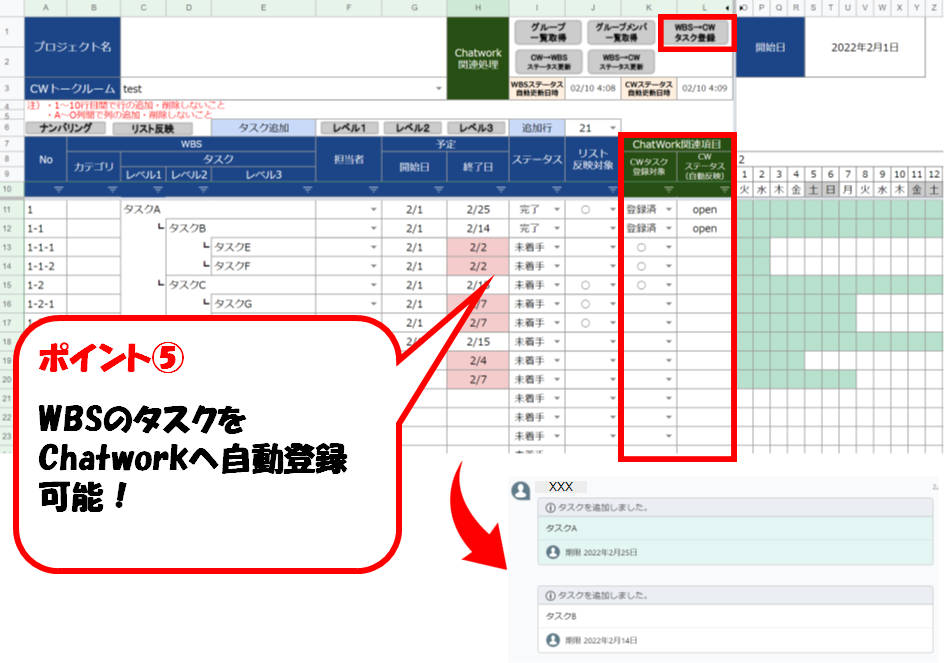Click レベル2 button

pyautogui.click(x=413, y=128)
